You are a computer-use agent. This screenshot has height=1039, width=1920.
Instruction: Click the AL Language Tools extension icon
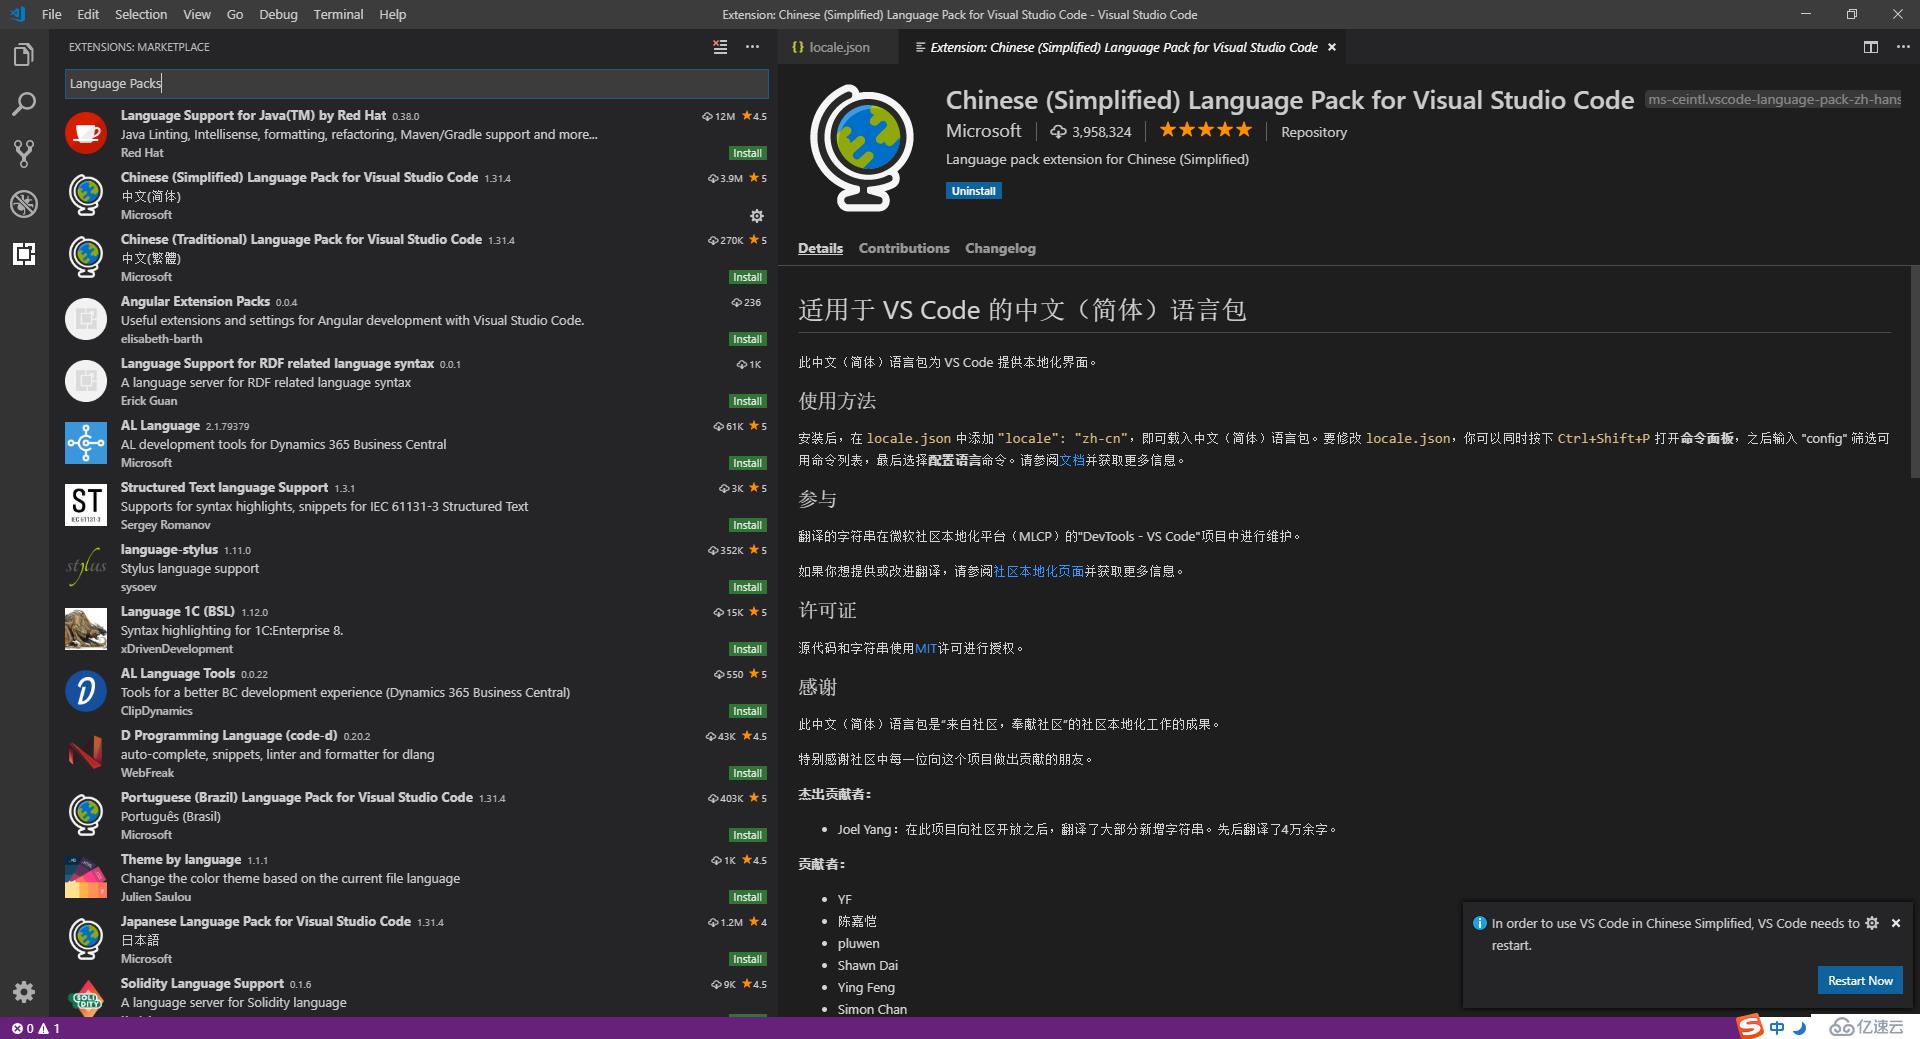click(86, 690)
